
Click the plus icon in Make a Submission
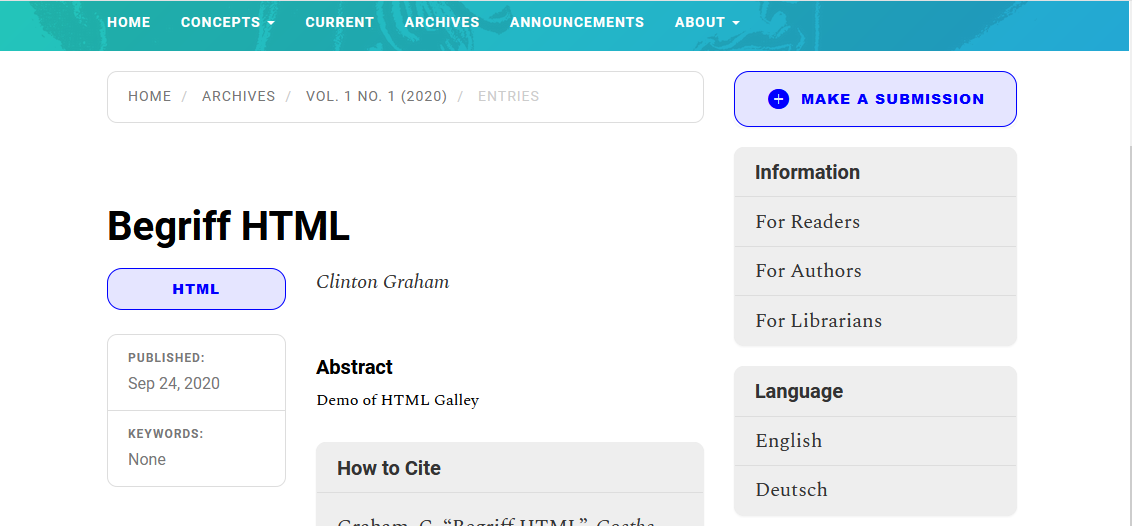tap(778, 99)
